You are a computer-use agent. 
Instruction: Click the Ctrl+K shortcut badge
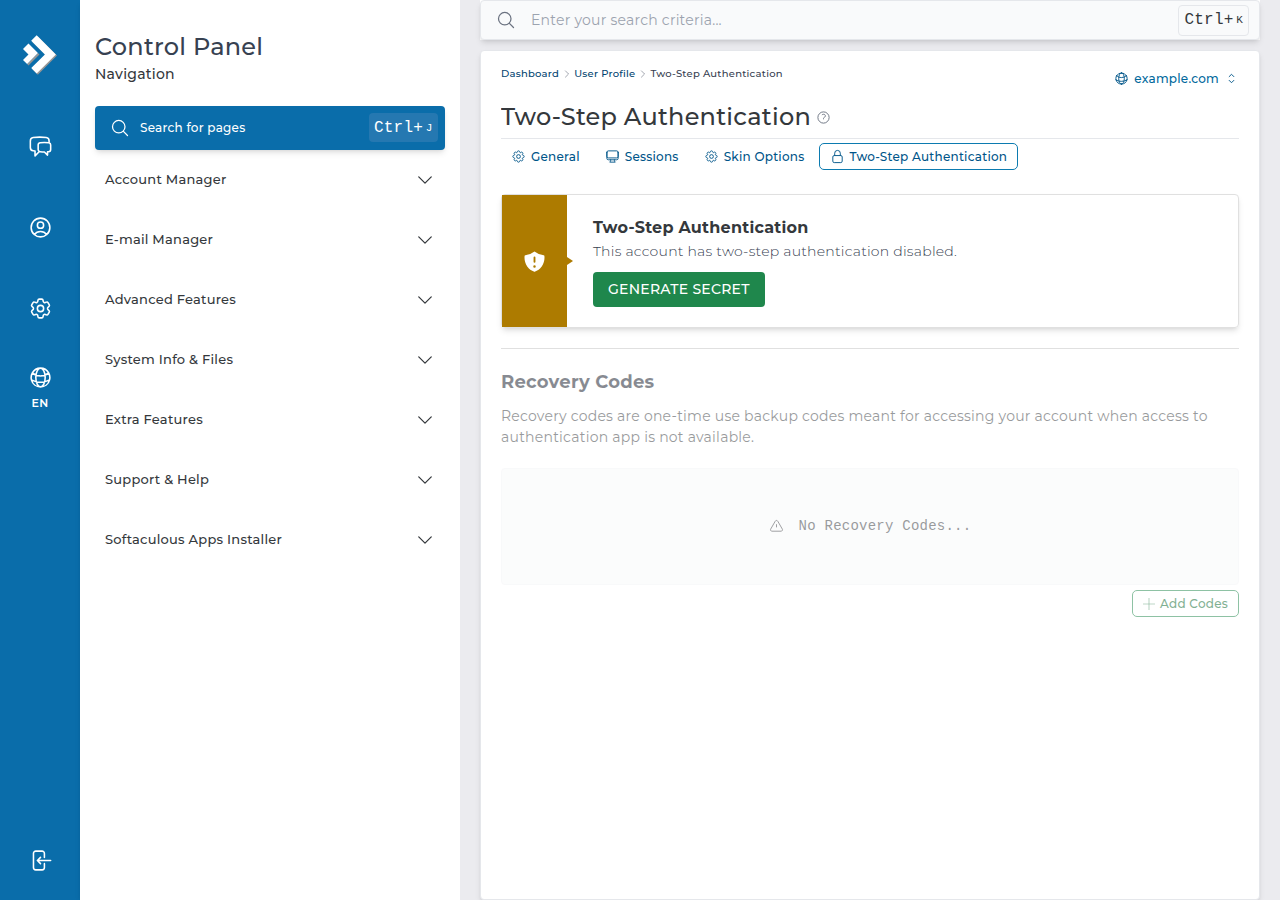pos(1213,20)
